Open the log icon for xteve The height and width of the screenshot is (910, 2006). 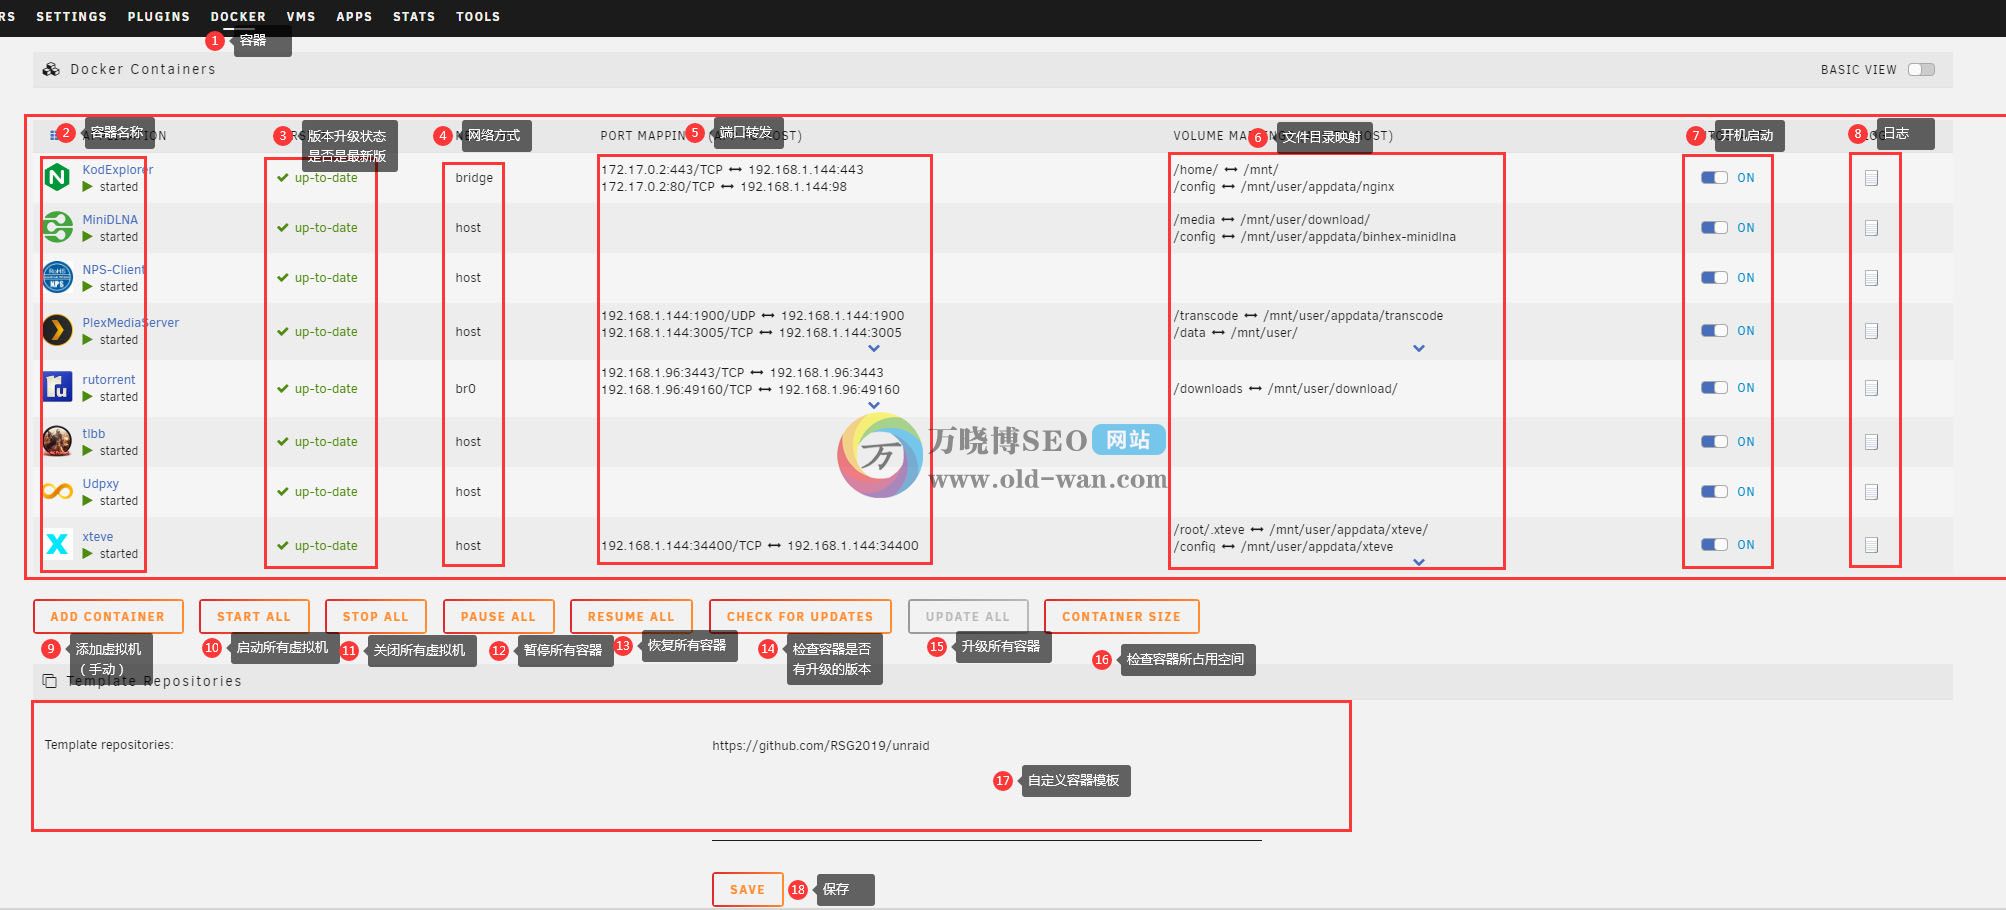[1871, 545]
